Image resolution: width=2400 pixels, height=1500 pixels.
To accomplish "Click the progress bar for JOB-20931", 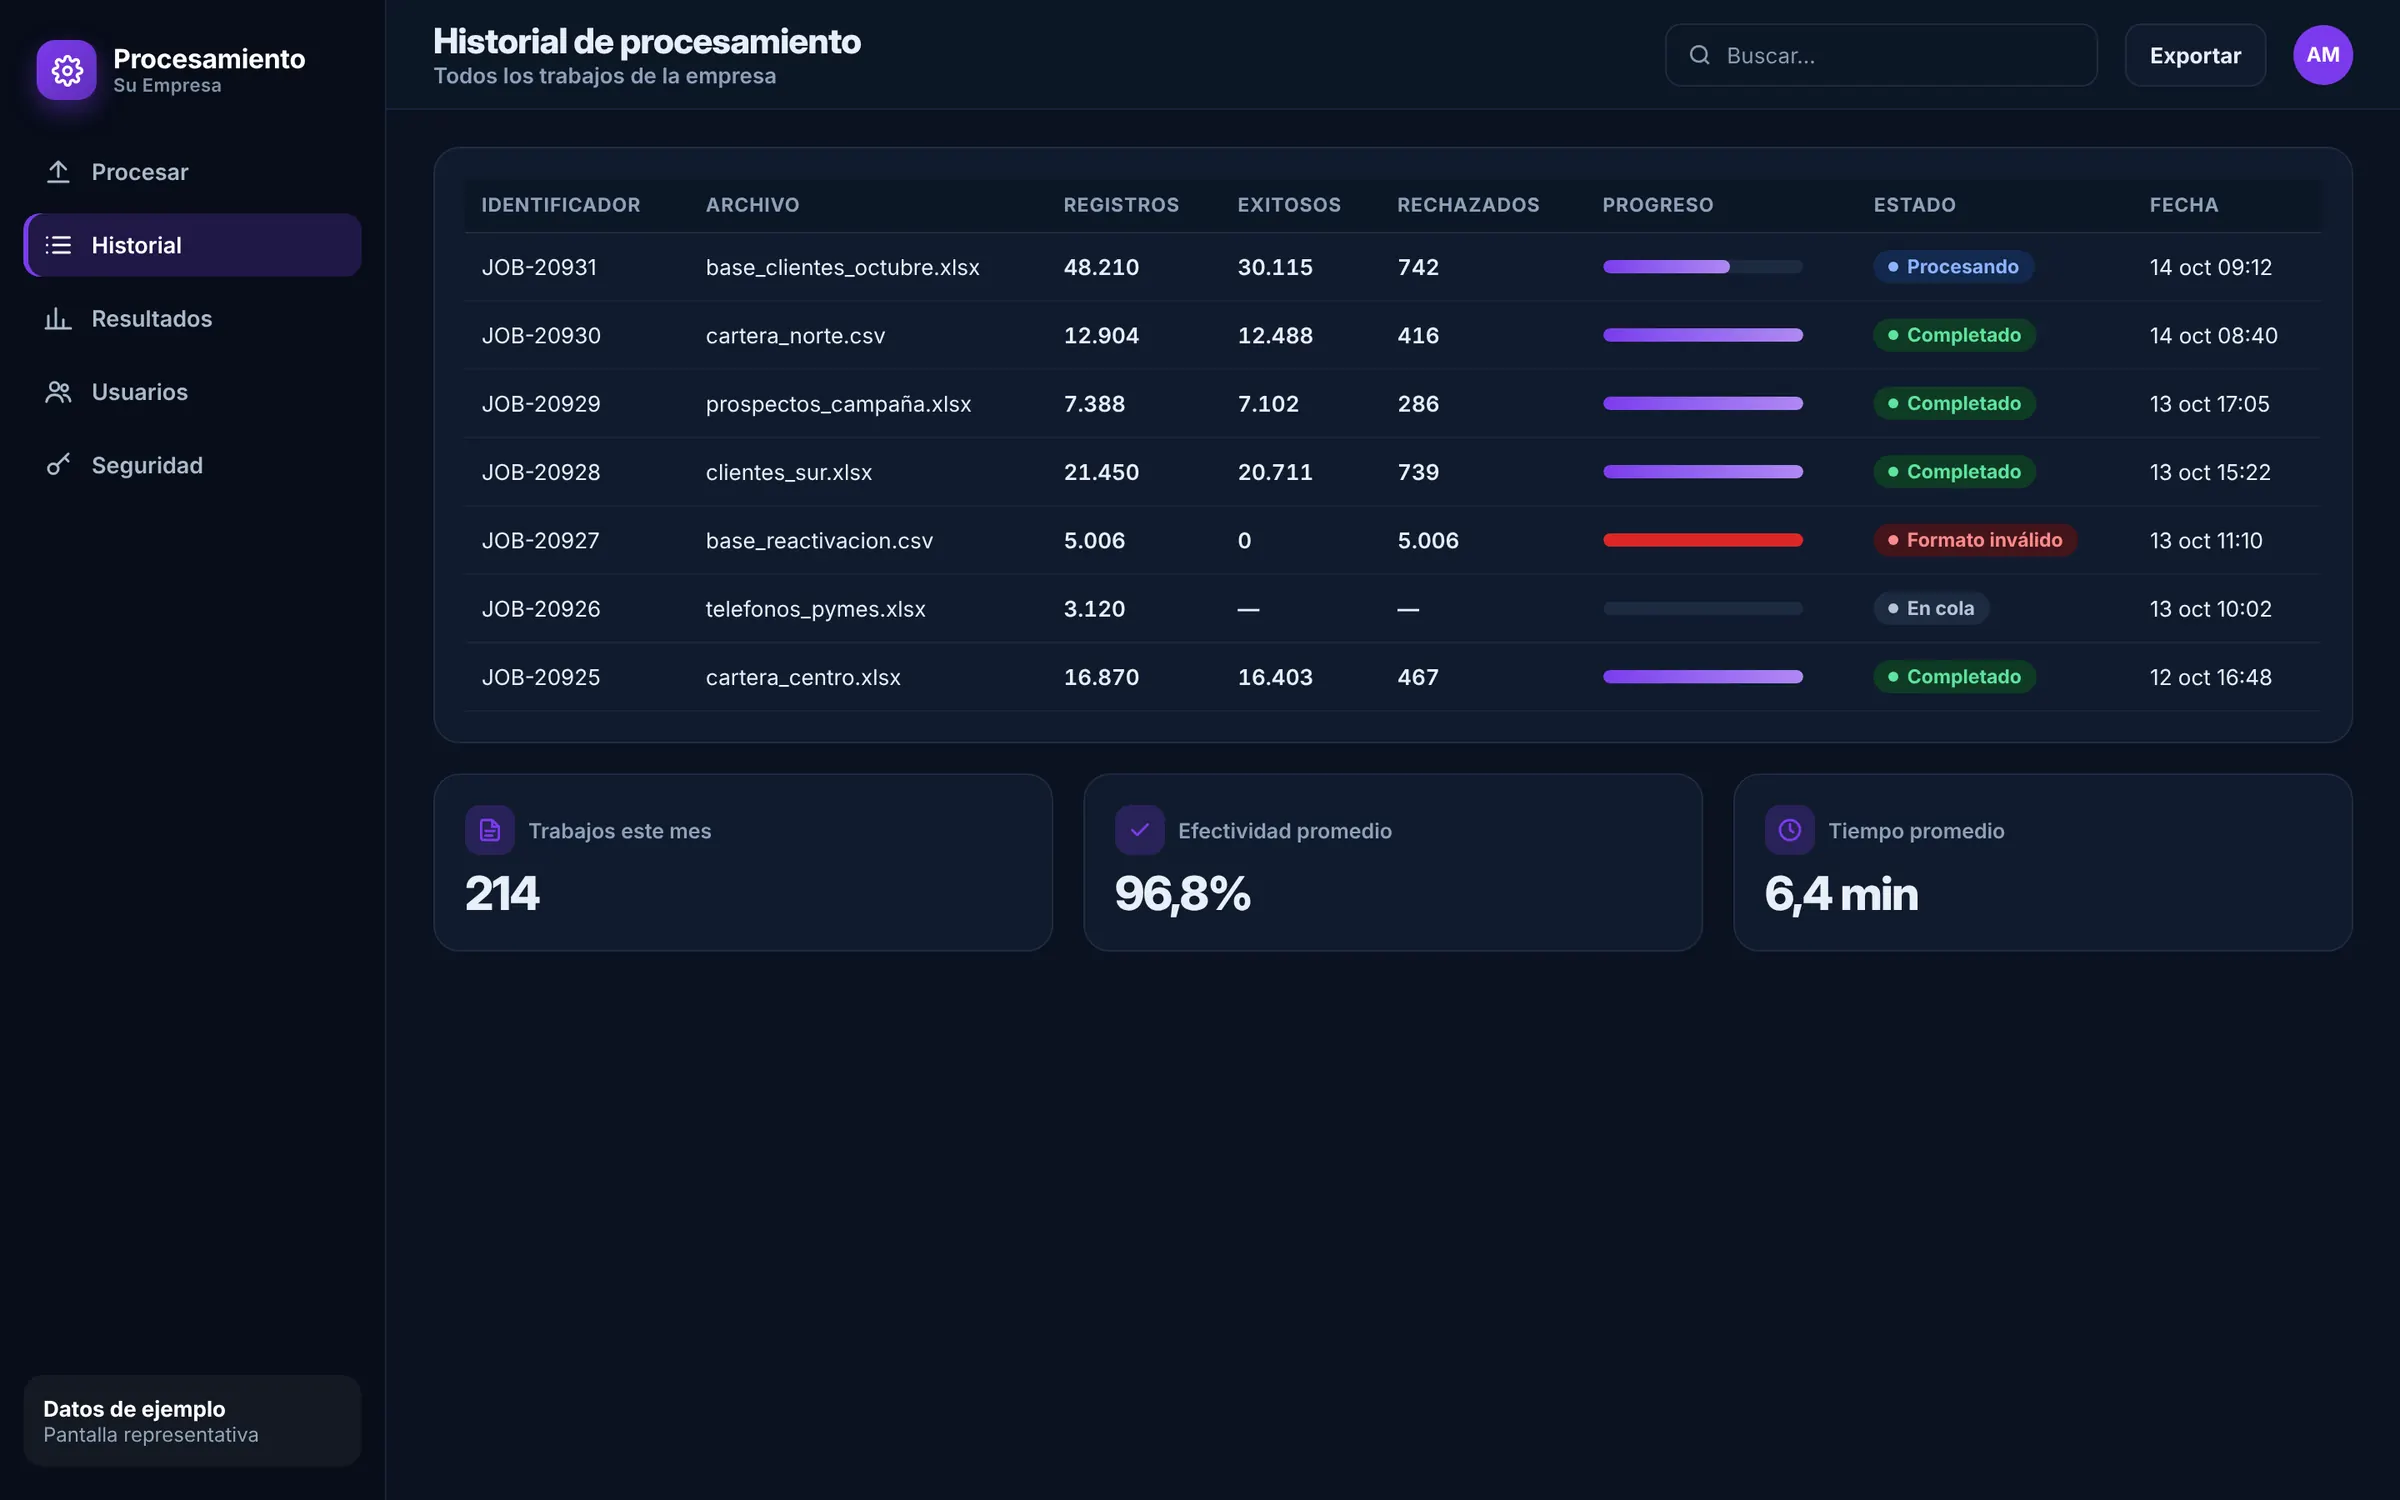I will (1702, 267).
